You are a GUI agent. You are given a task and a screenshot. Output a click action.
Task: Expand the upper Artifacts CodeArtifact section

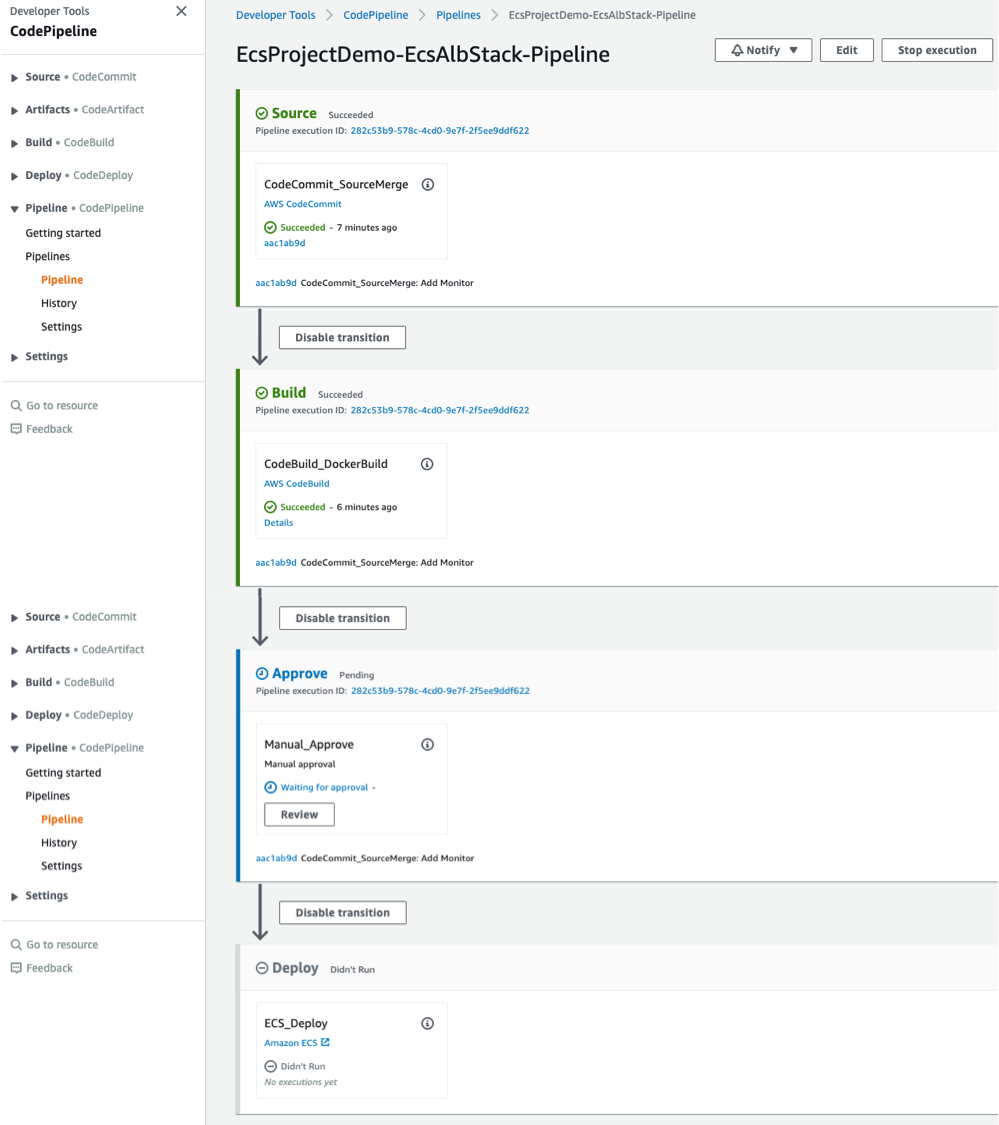[14, 110]
